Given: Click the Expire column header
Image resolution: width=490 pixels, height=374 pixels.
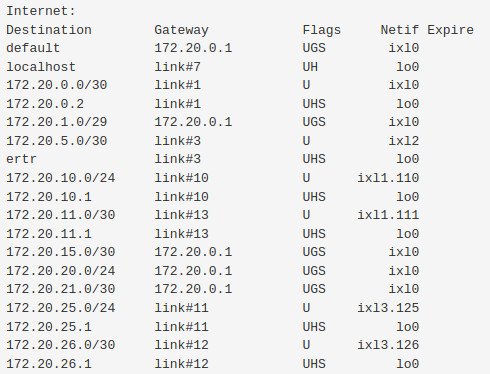Looking at the screenshot, I should (x=450, y=30).
